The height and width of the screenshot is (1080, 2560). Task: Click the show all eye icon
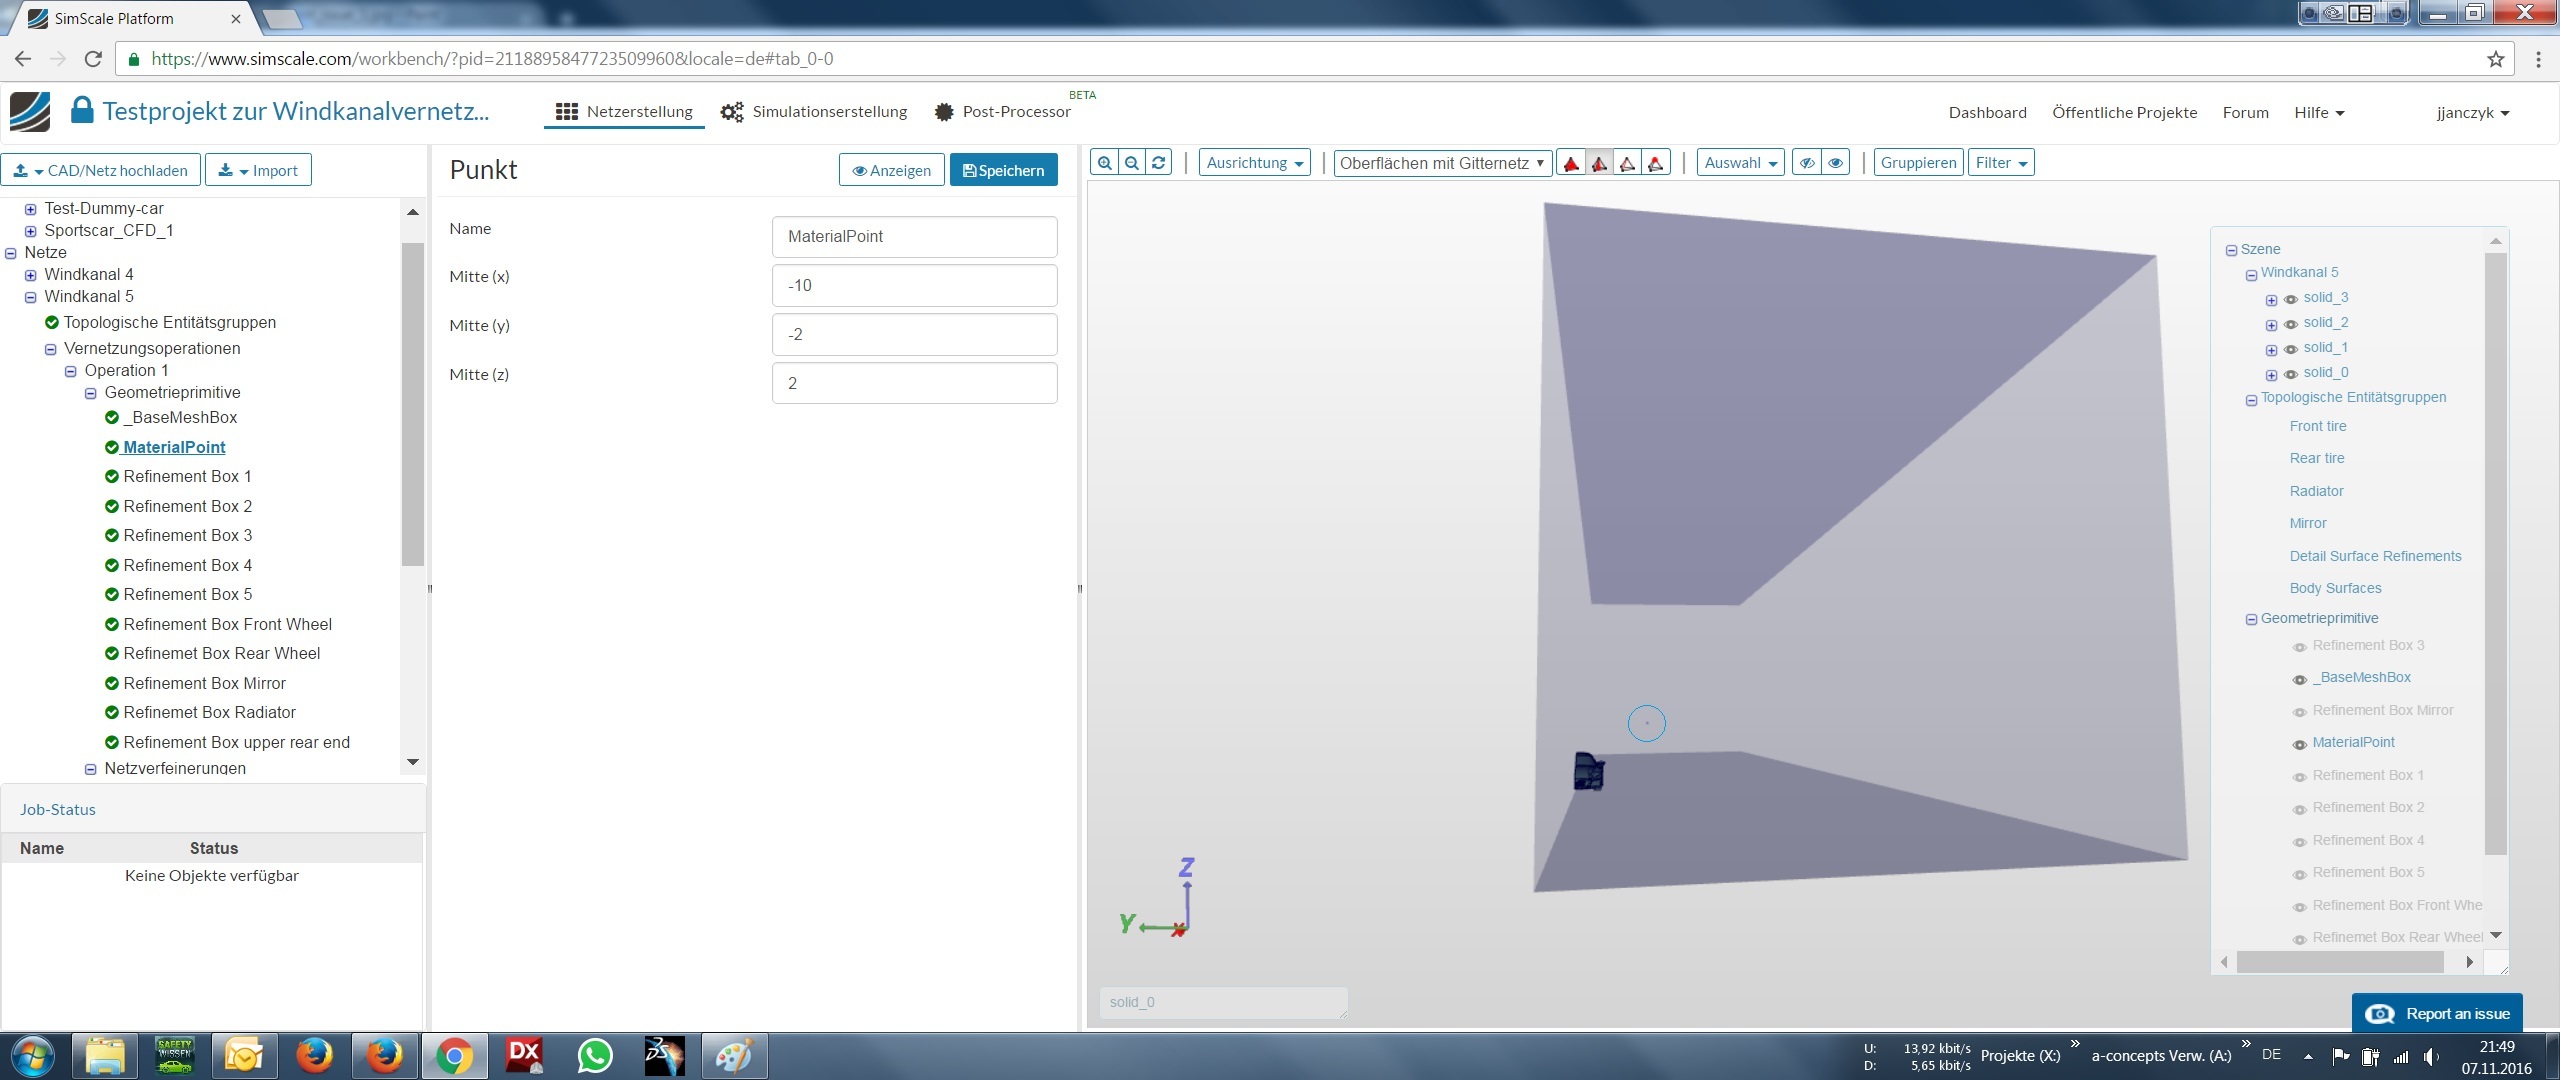(x=1836, y=163)
